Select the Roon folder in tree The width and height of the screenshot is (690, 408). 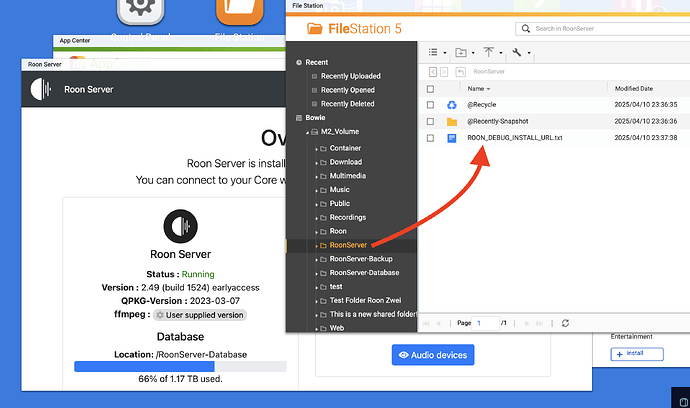338,231
